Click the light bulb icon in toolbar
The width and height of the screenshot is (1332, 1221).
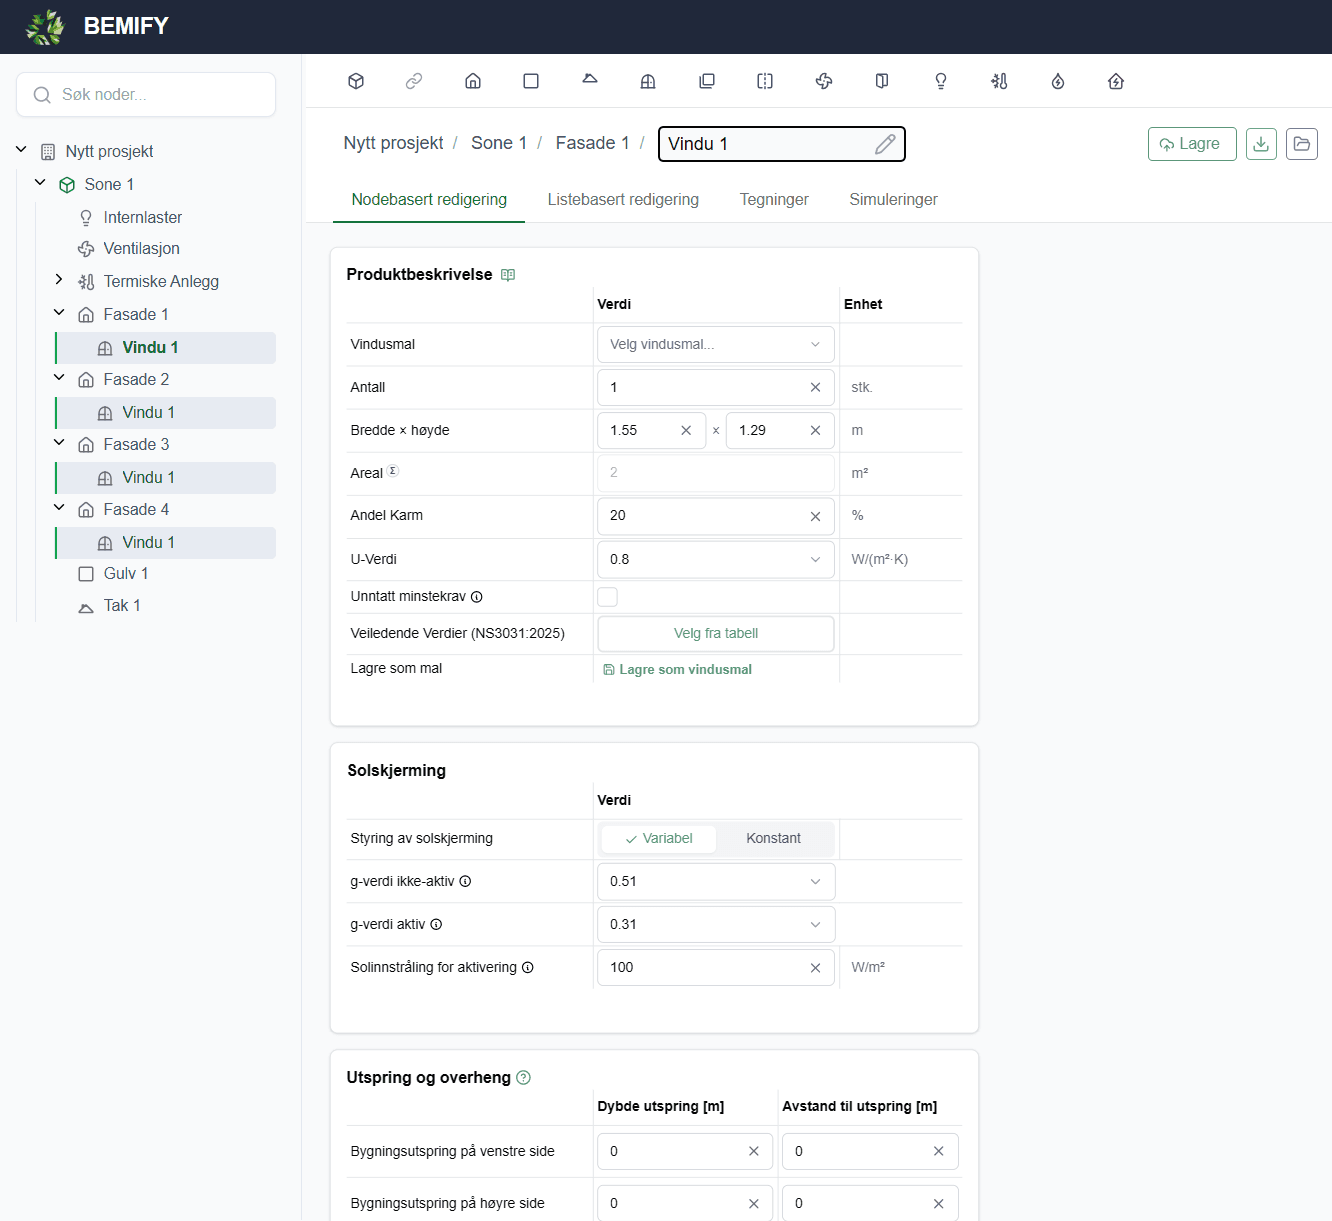941,81
